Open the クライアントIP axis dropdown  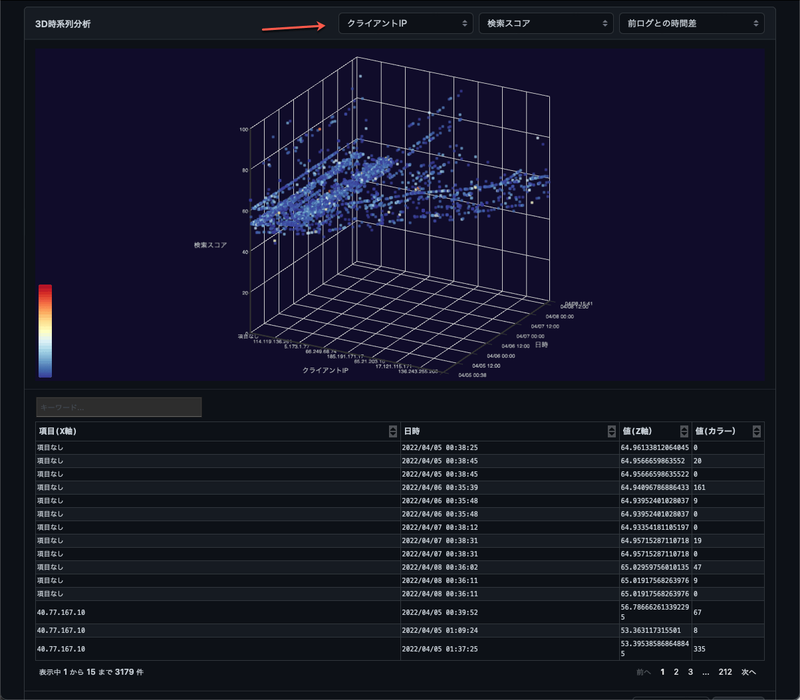[405, 23]
